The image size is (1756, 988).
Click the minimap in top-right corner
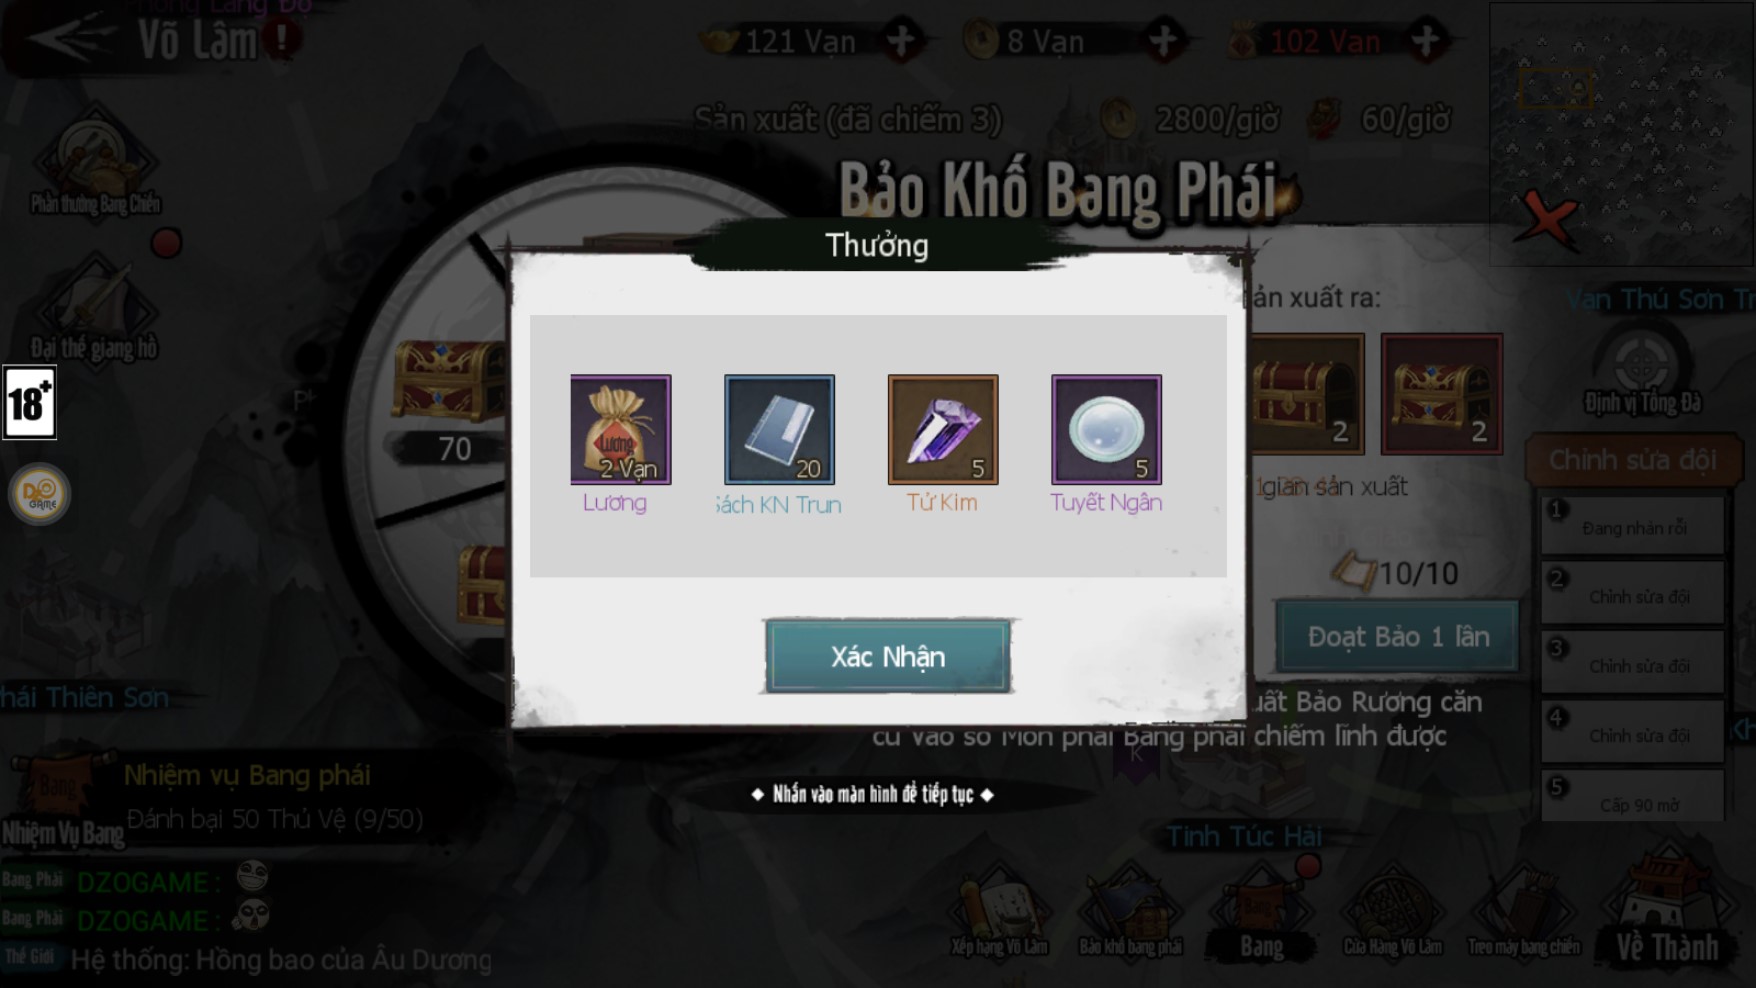tap(1622, 135)
